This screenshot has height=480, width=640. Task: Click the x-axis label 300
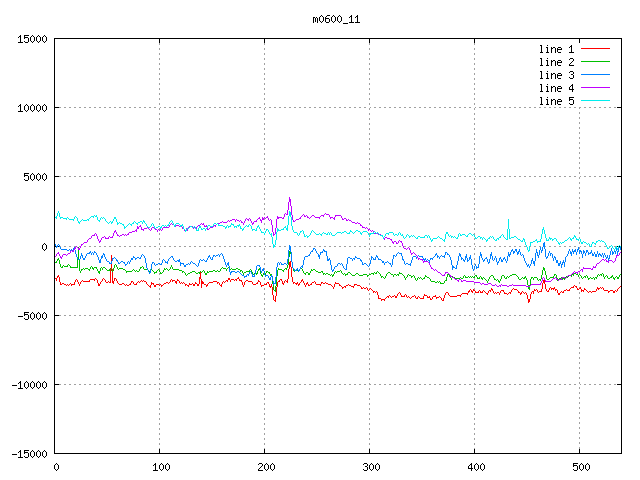[x=371, y=467]
